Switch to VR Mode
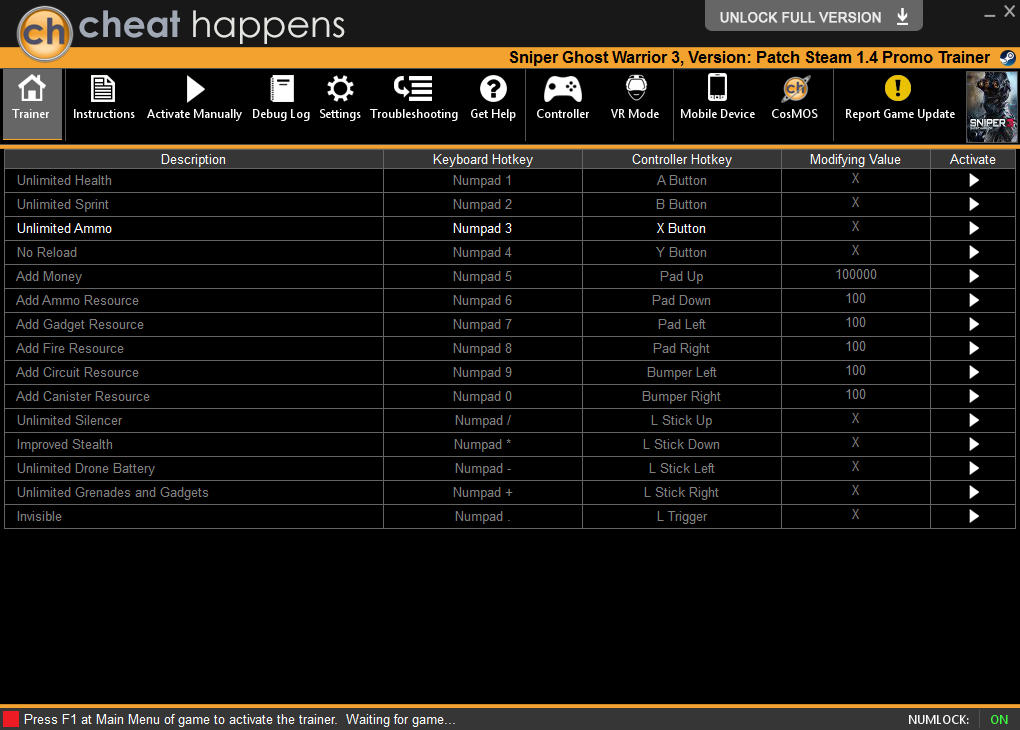The image size is (1020, 730). pos(635,90)
